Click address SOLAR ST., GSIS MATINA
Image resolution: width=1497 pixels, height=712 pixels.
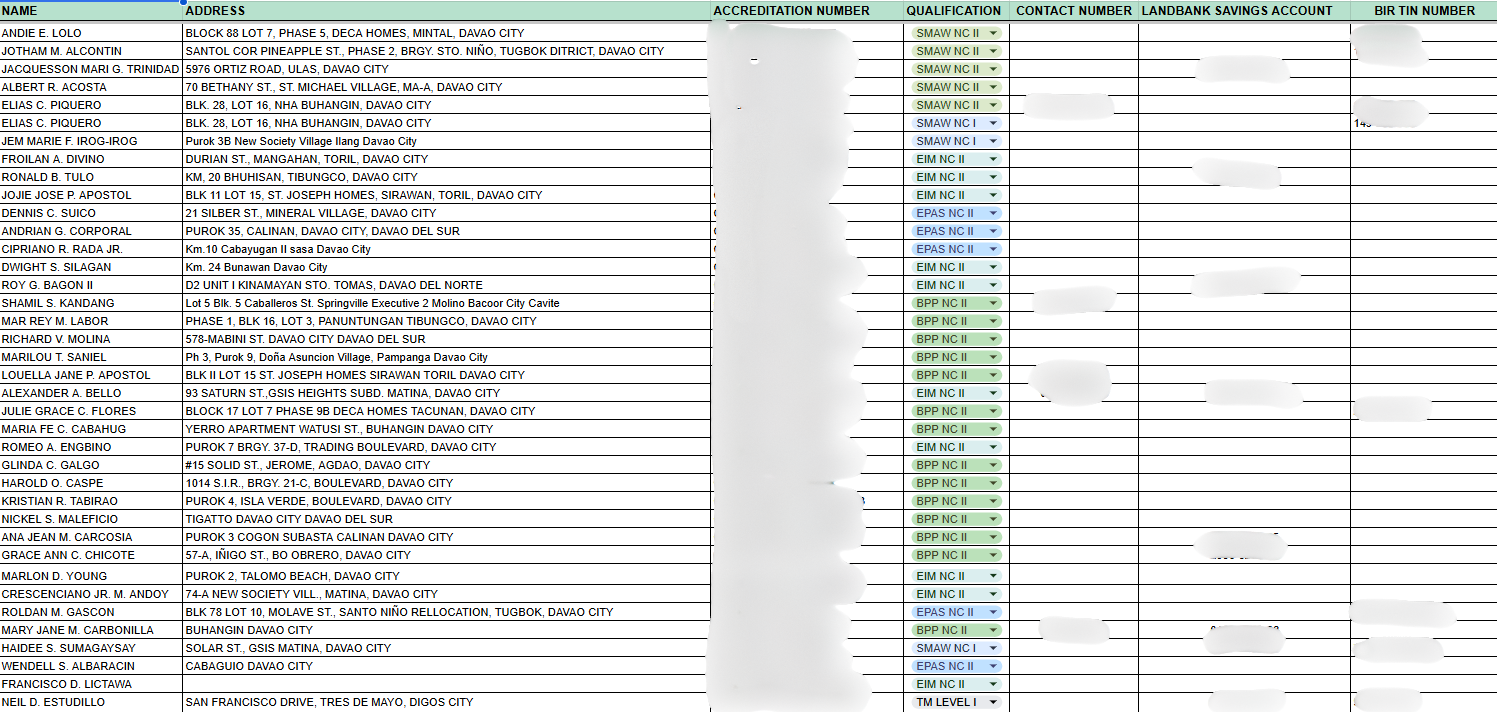coord(446,648)
